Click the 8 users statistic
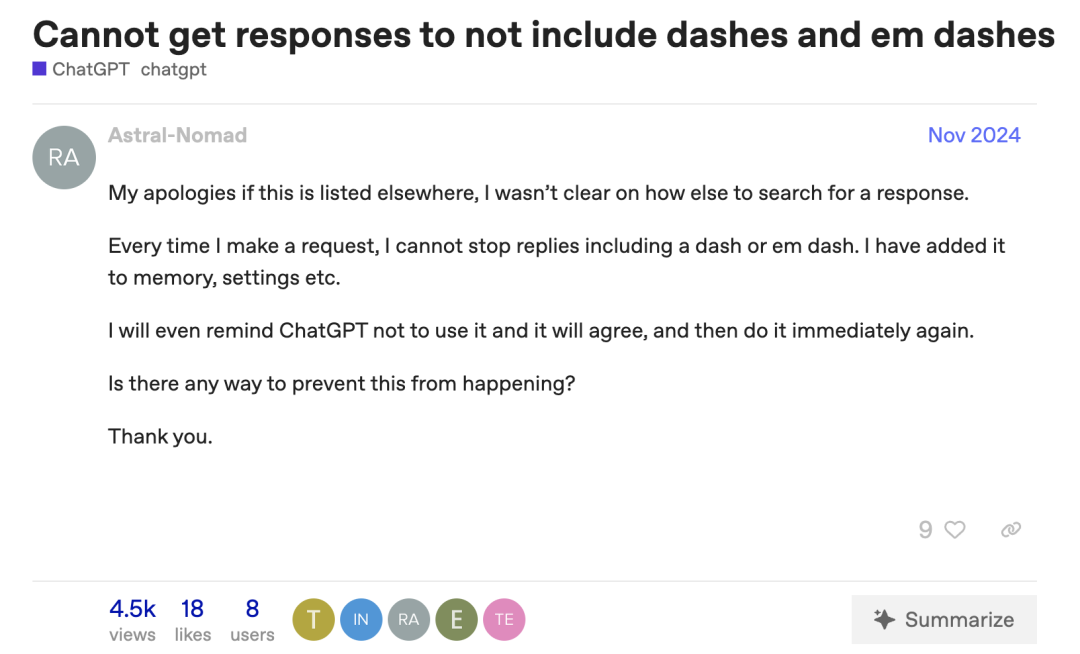Image resolution: width=1080 pixels, height=654 pixels. click(252, 620)
